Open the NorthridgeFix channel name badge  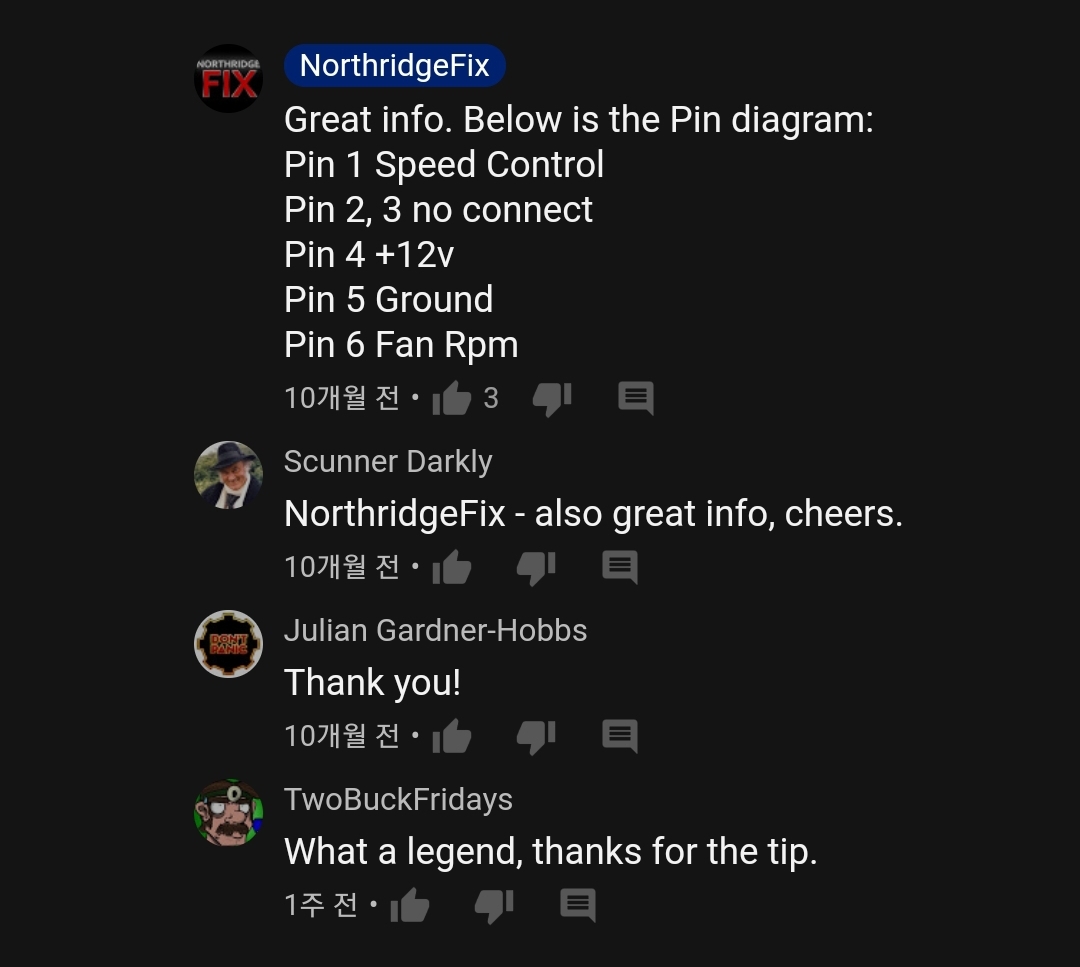tap(395, 65)
